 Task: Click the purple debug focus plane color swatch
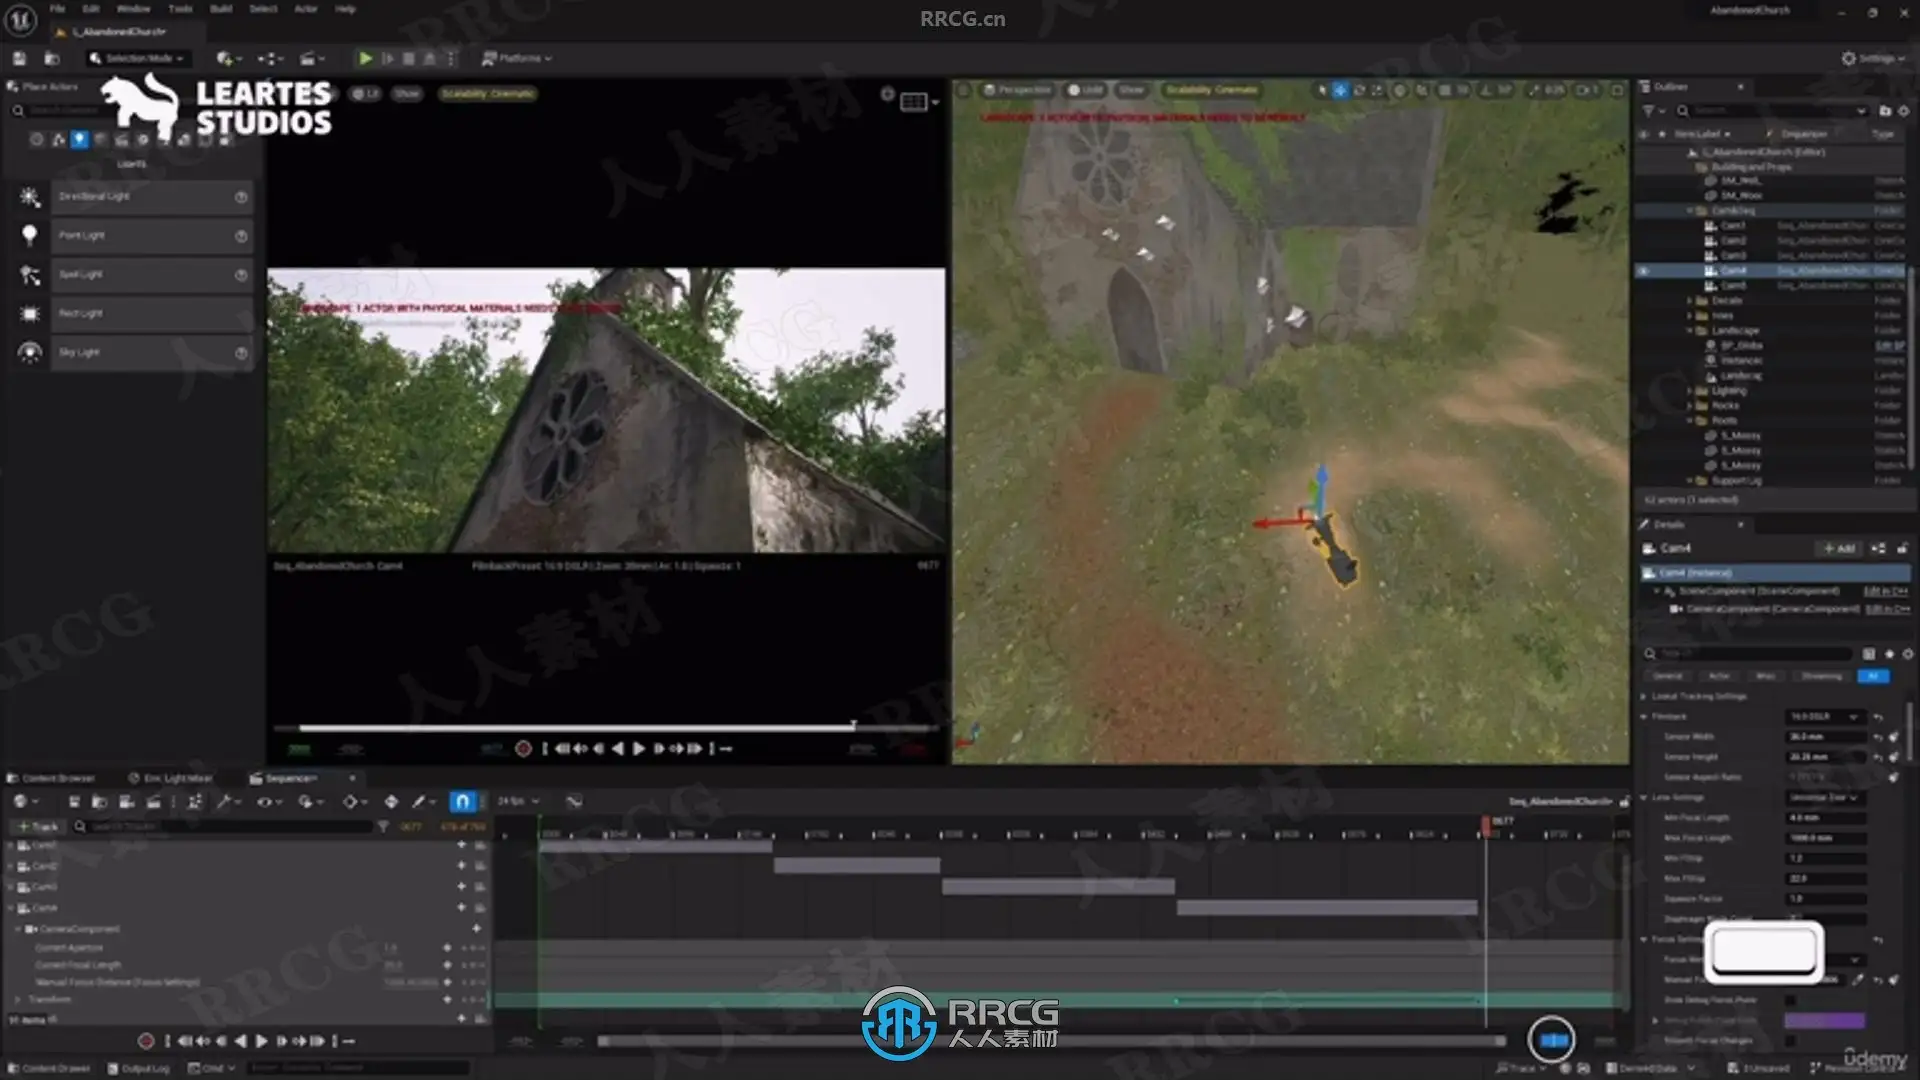coord(1825,1020)
